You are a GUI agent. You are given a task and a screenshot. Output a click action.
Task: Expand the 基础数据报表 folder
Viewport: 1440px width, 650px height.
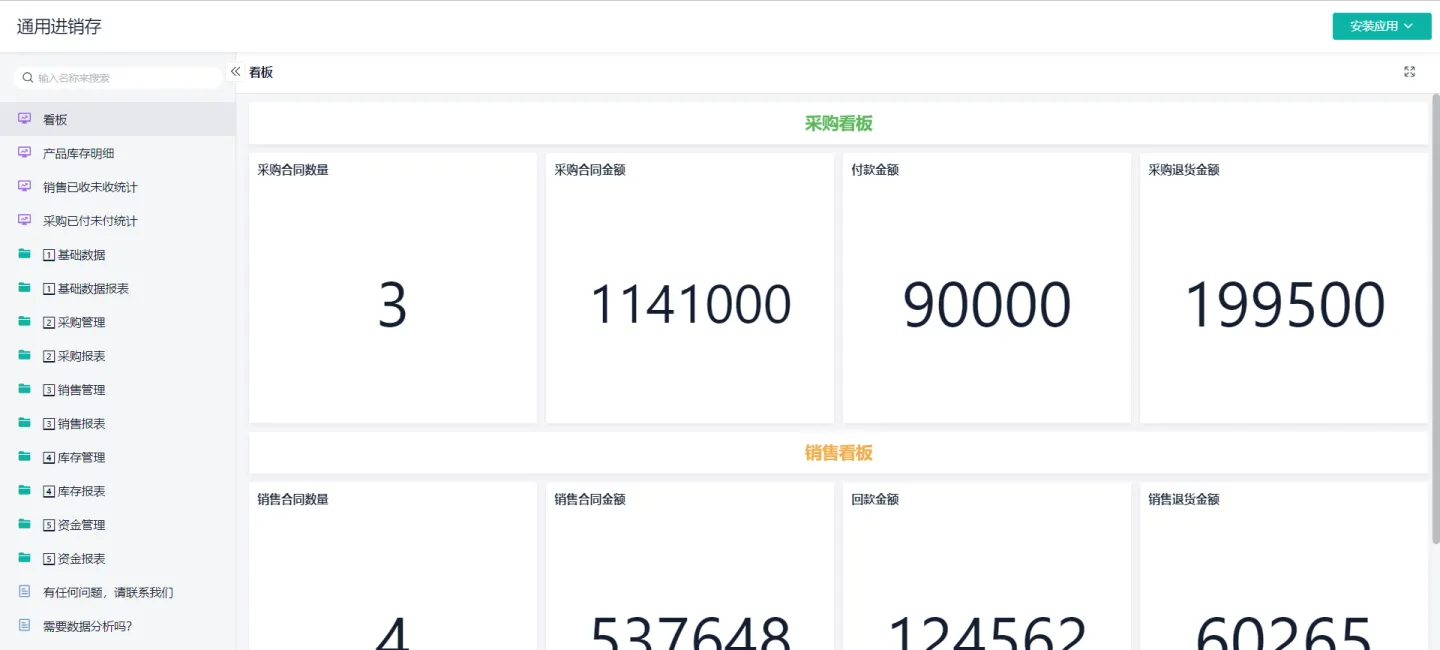click(x=118, y=288)
